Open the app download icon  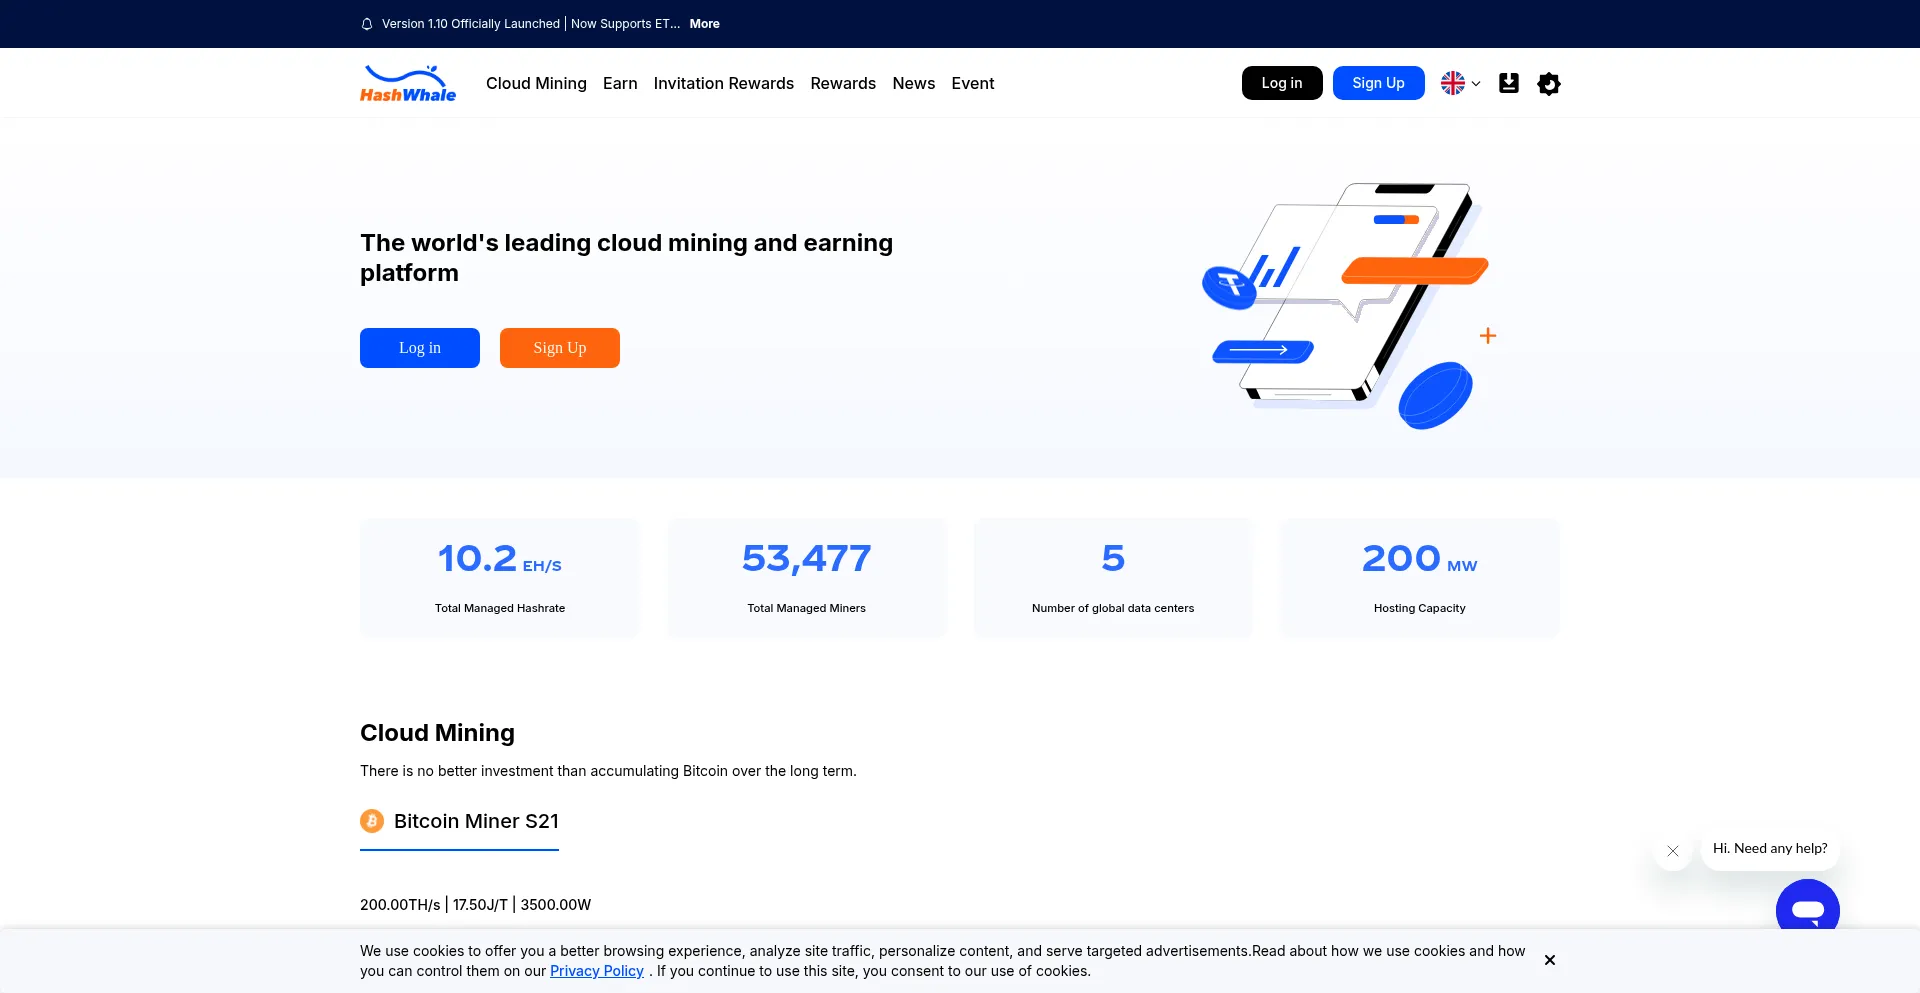tap(1509, 83)
